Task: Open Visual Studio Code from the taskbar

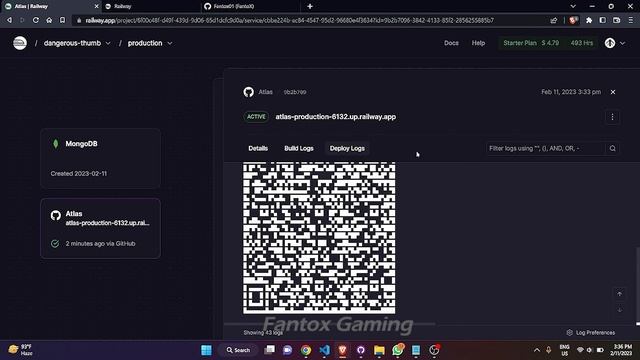Action: coord(324,350)
